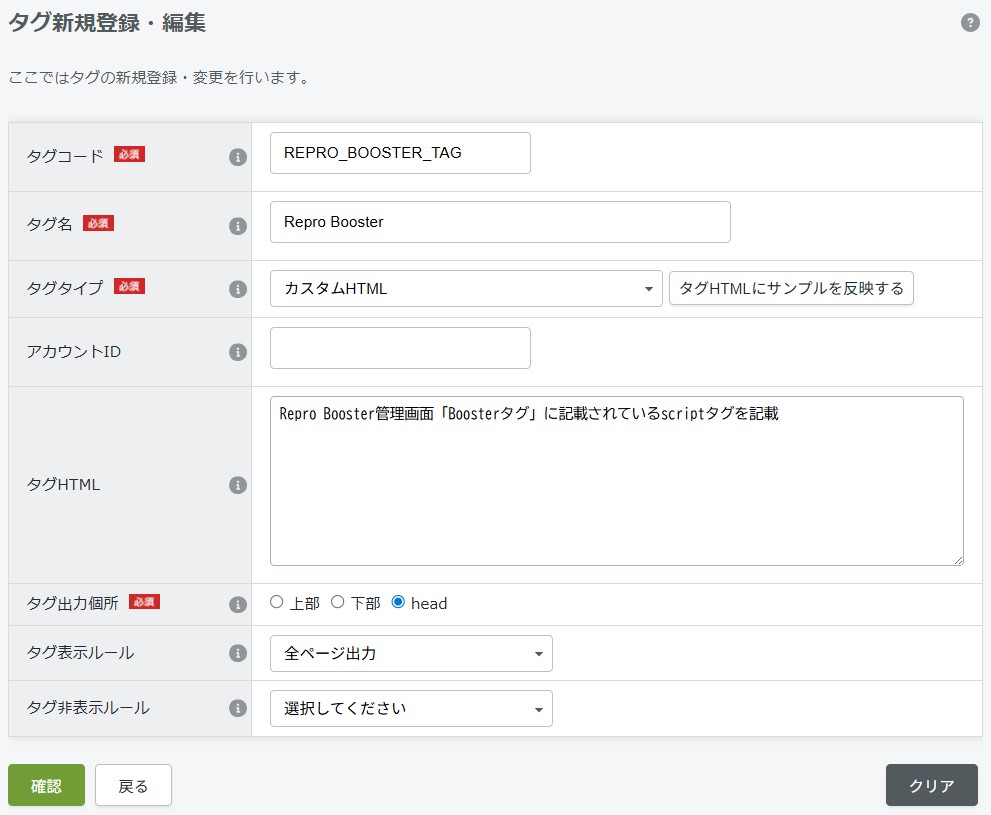Click the タグHTML label text
This screenshot has height=815, width=991.
tap(63, 485)
